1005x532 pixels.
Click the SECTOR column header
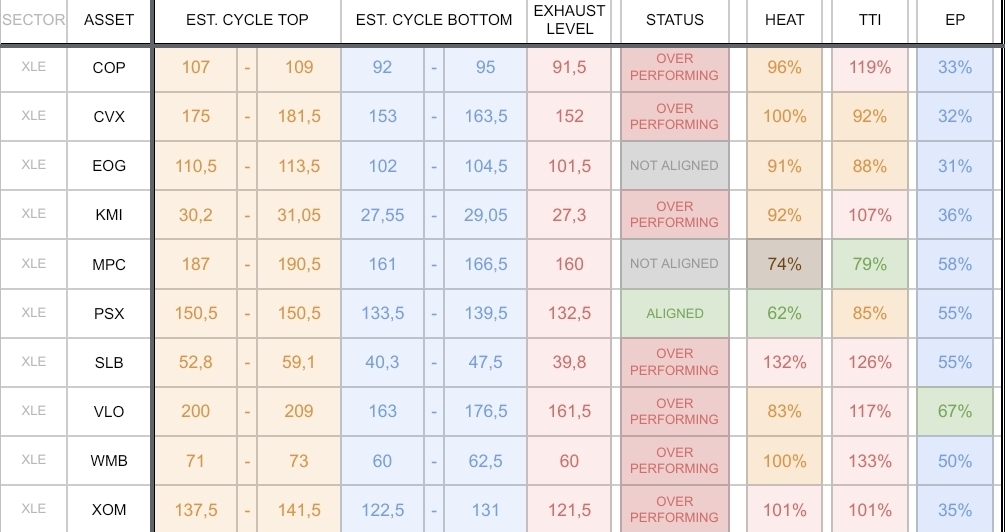pyautogui.click(x=33, y=20)
